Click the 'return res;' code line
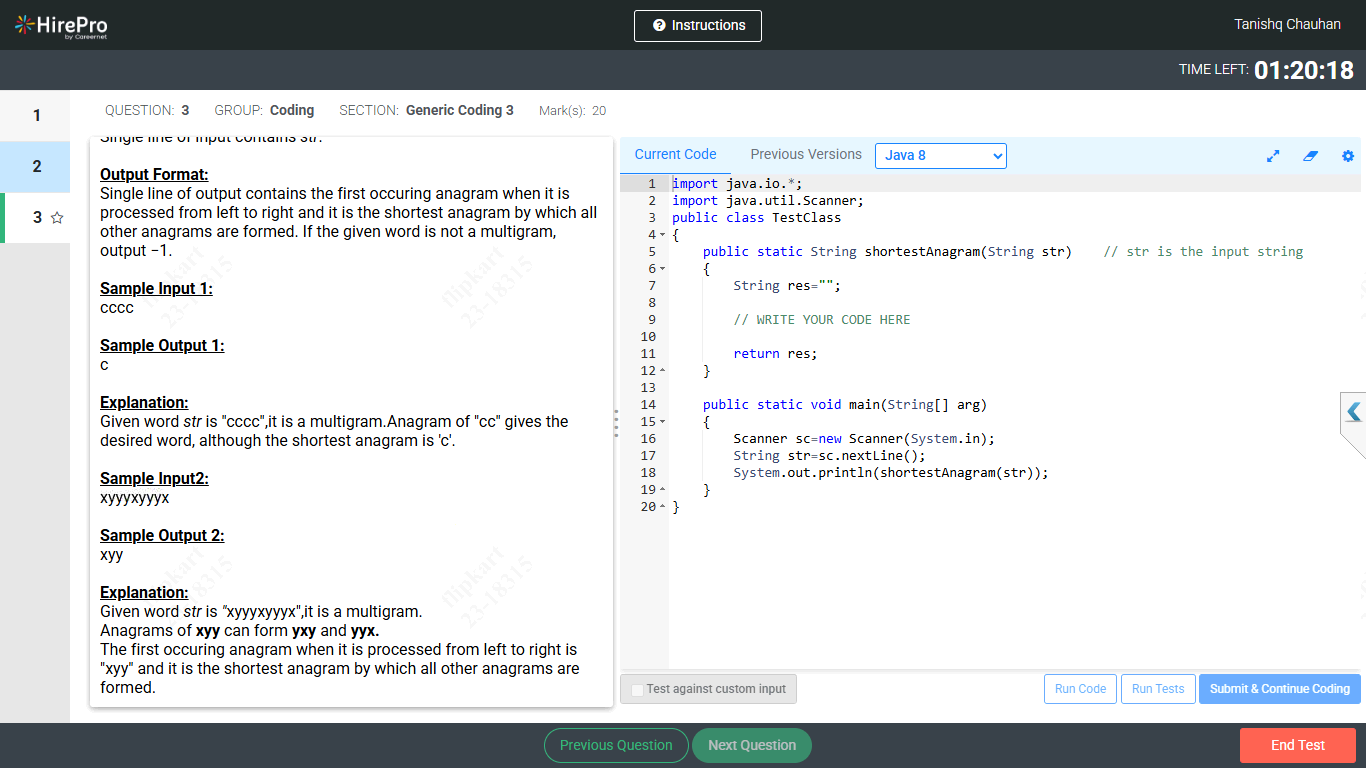Viewport: 1366px width, 768px height. [775, 354]
